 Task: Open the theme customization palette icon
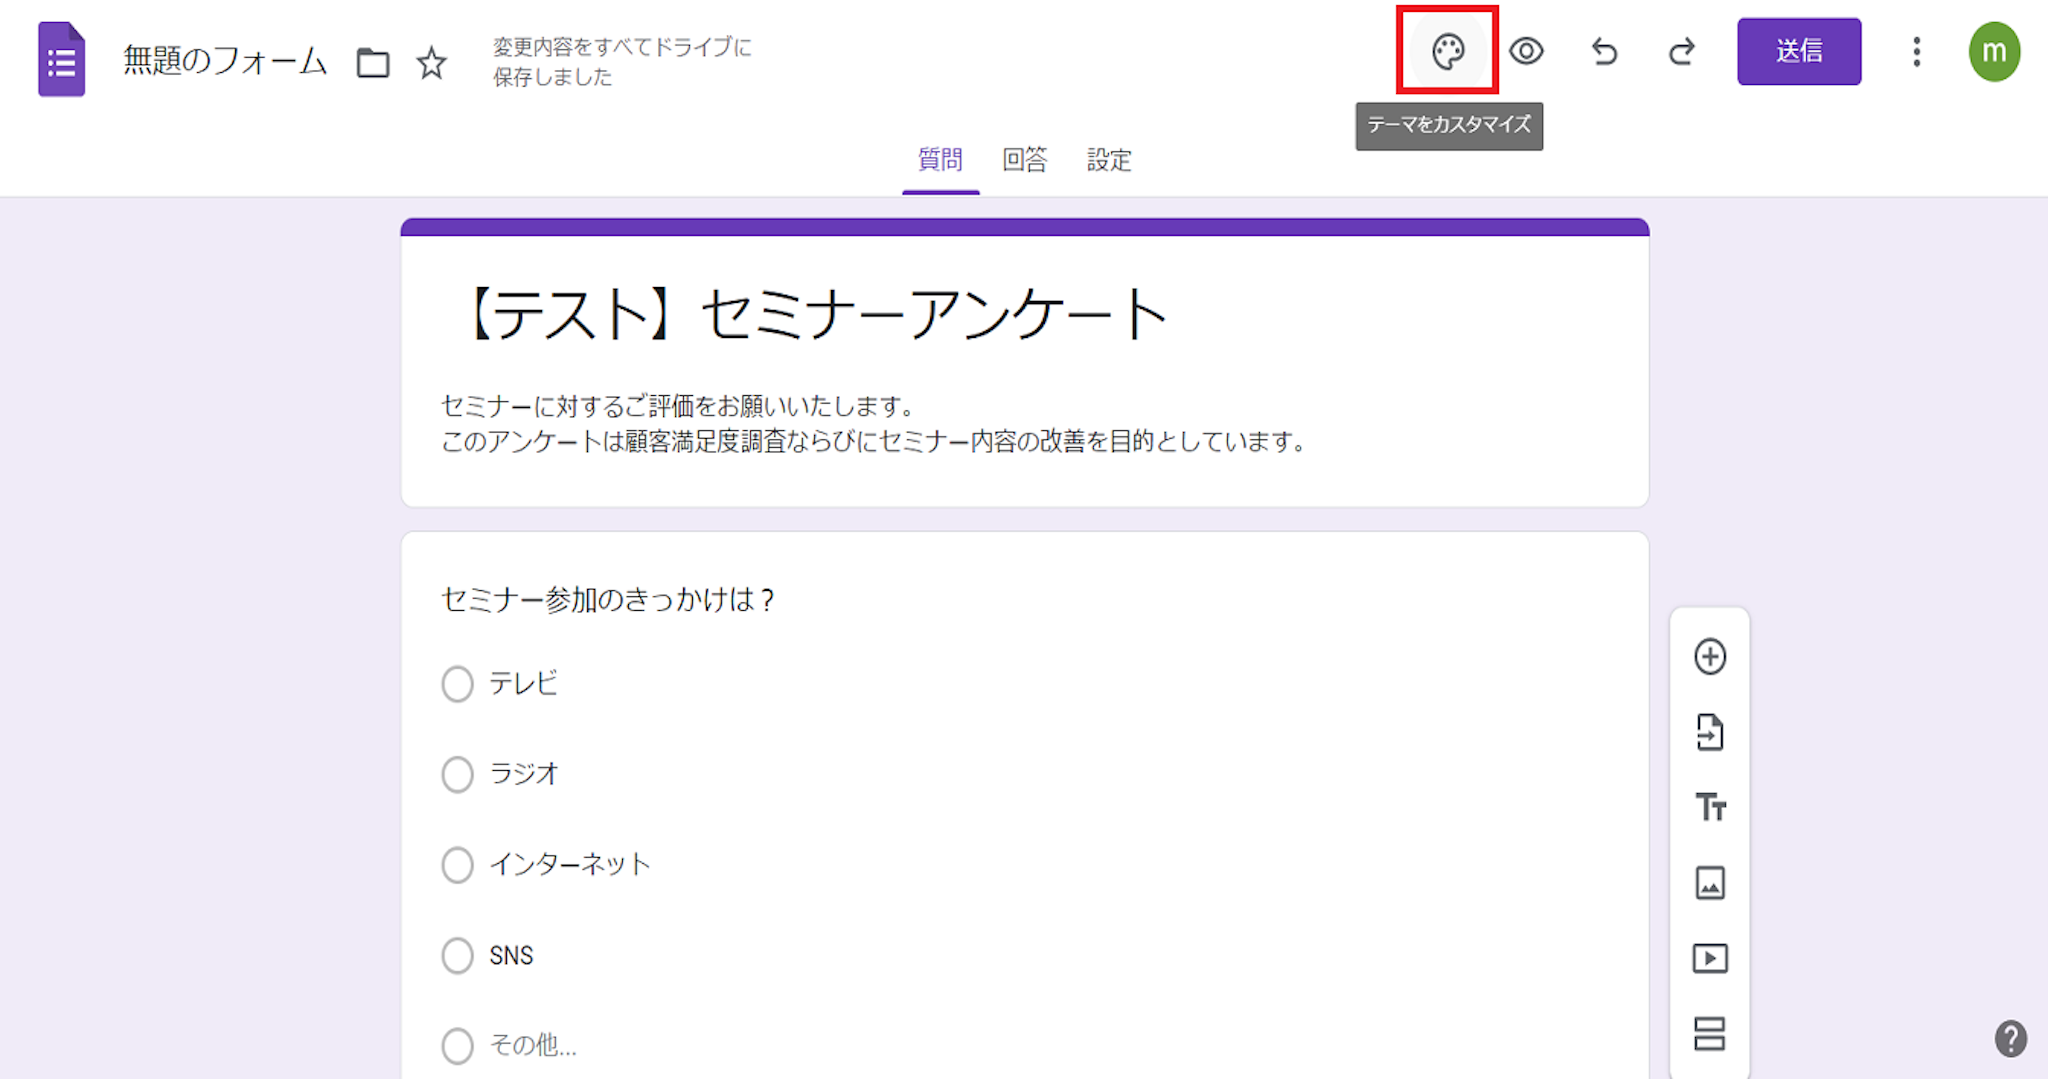click(x=1447, y=51)
